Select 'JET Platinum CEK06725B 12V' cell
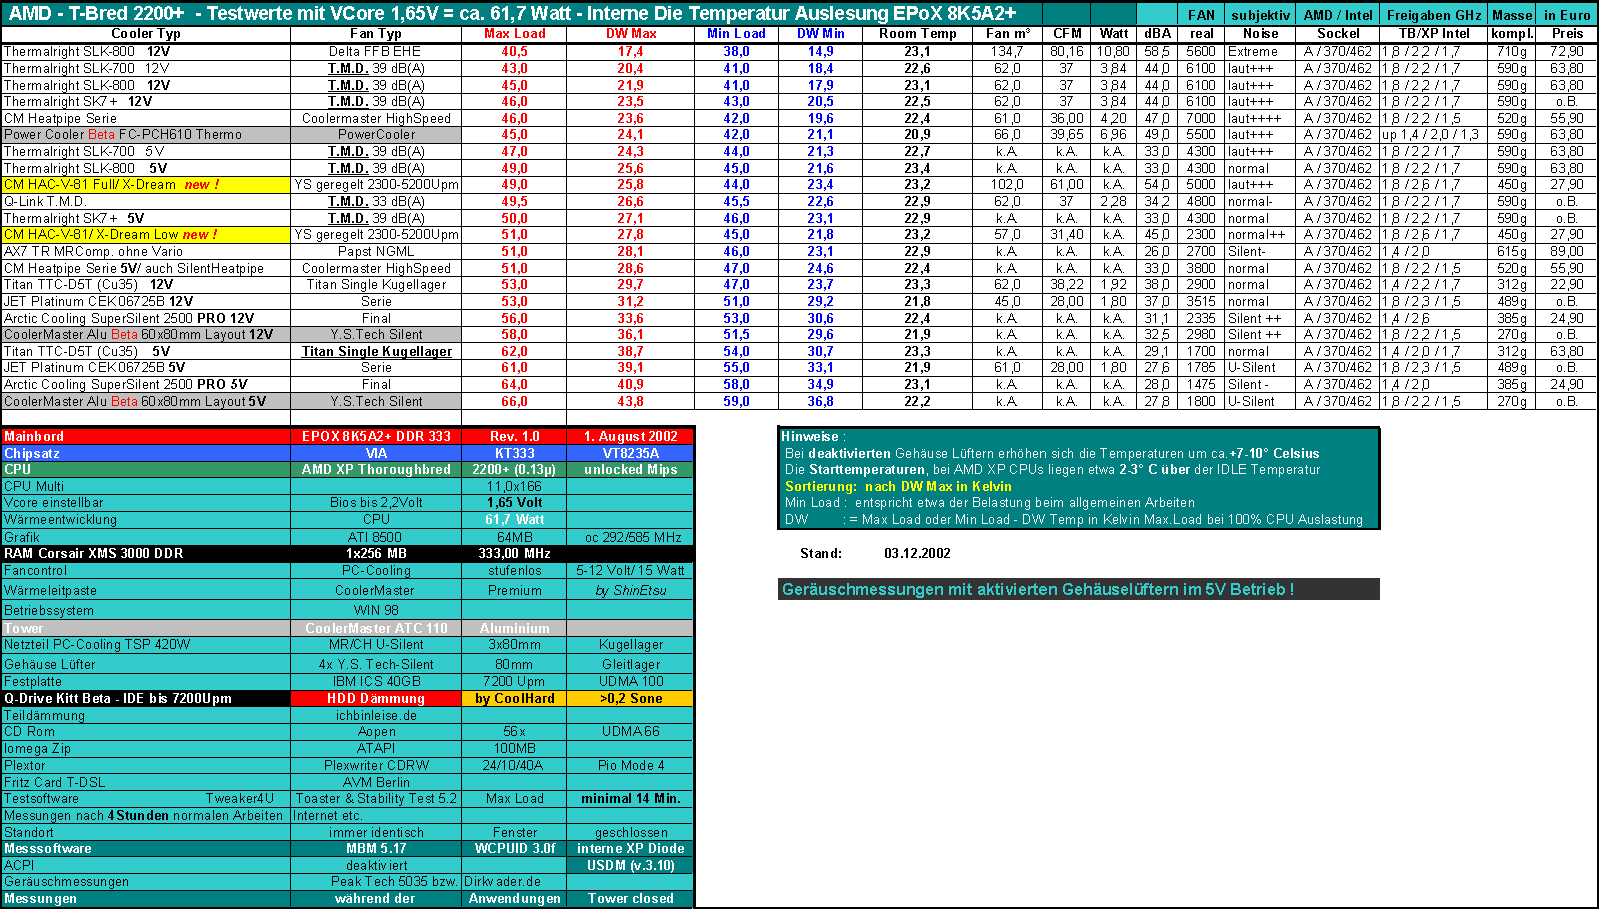The image size is (1600, 910). click(146, 302)
